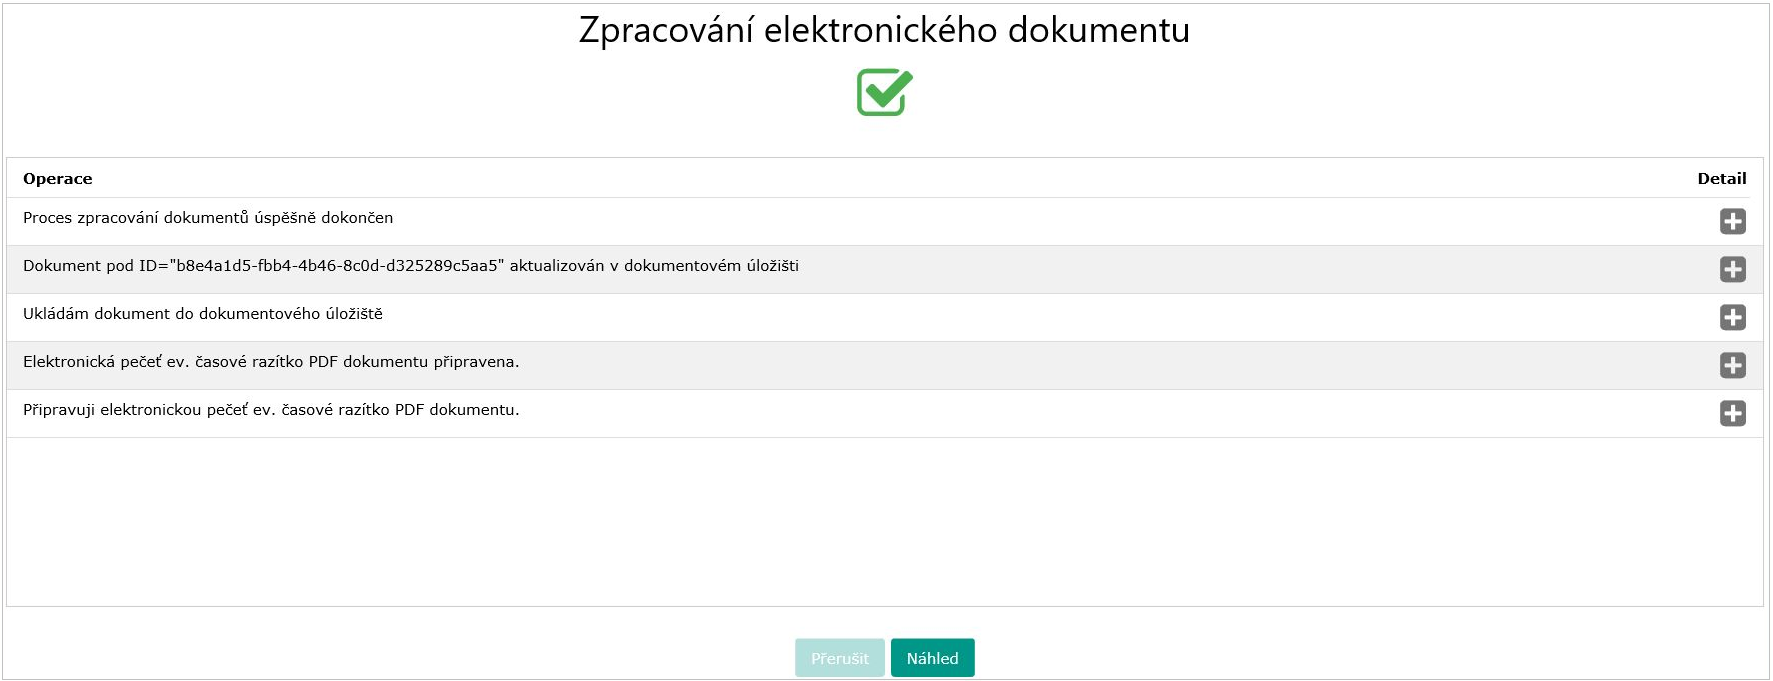Click the 'Zpracování elektronického dokumentu' heading
Image resolution: width=1773 pixels, height=681 pixels.
point(884,30)
